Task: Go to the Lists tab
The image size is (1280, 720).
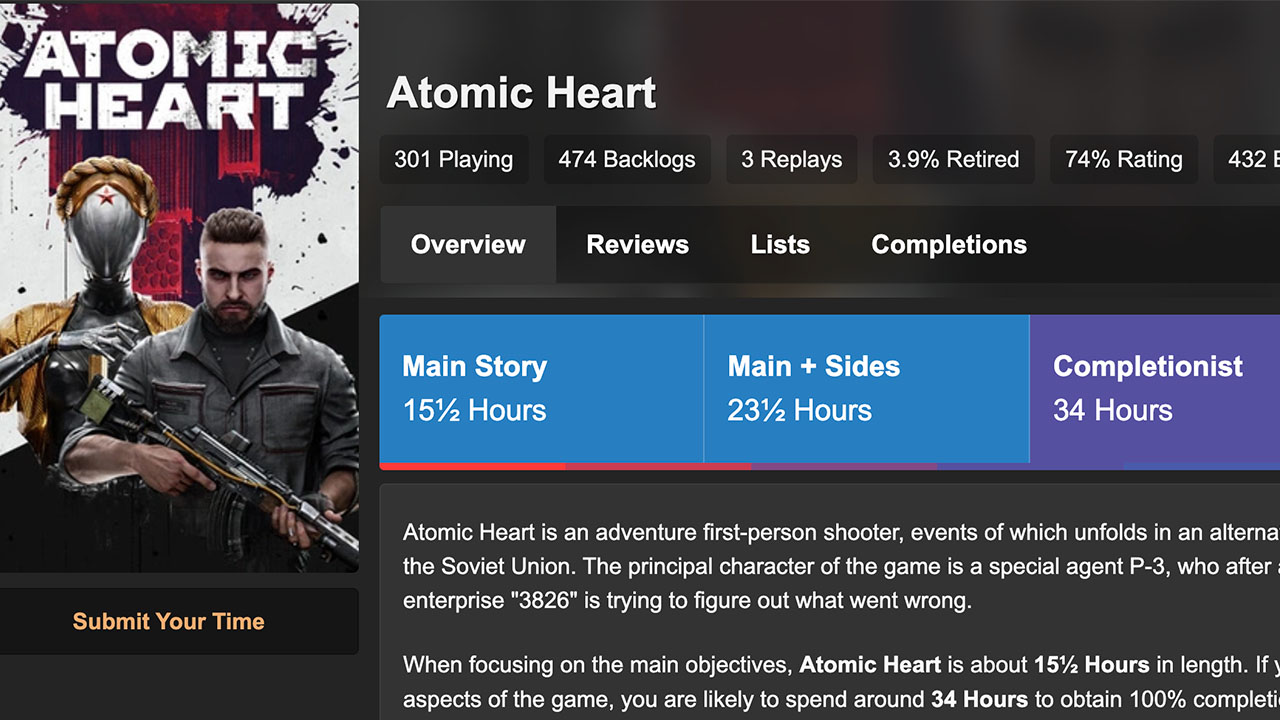Action: 780,245
